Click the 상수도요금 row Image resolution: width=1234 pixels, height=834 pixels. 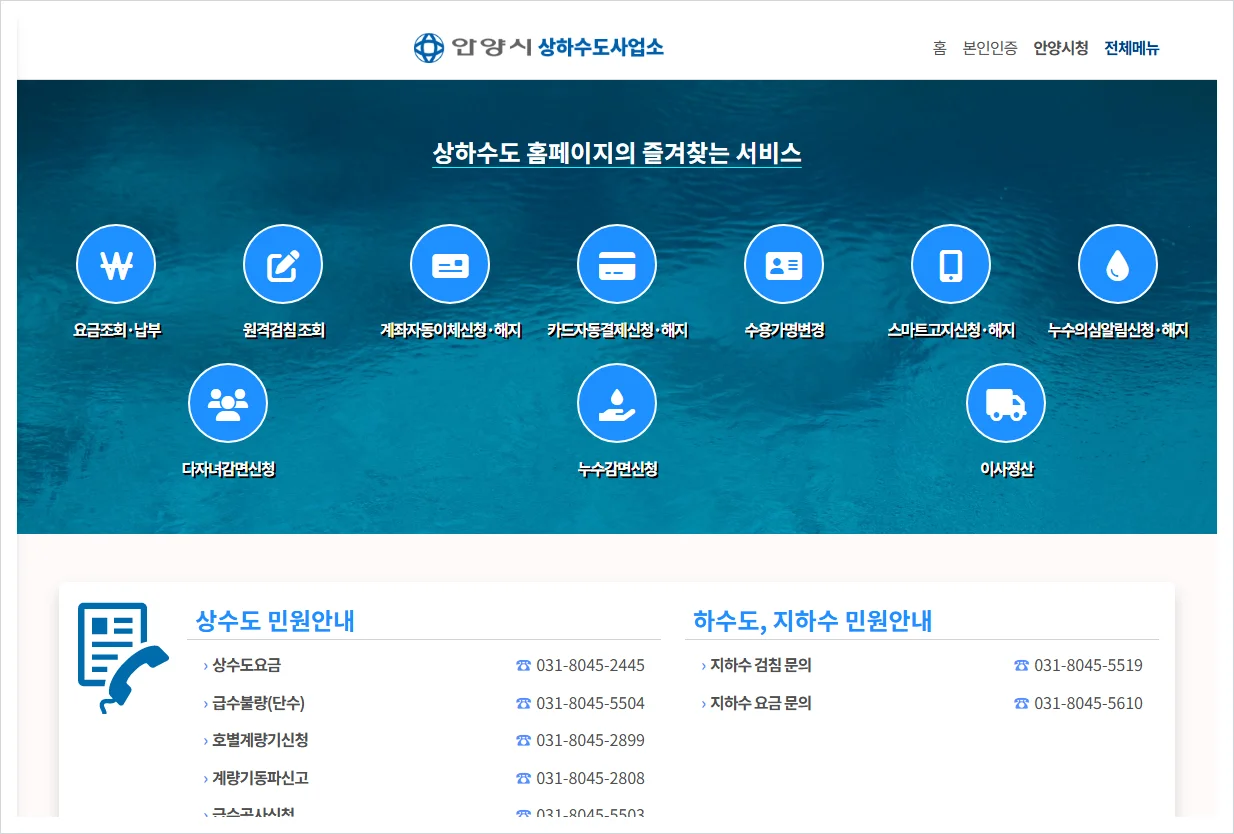tap(424, 665)
